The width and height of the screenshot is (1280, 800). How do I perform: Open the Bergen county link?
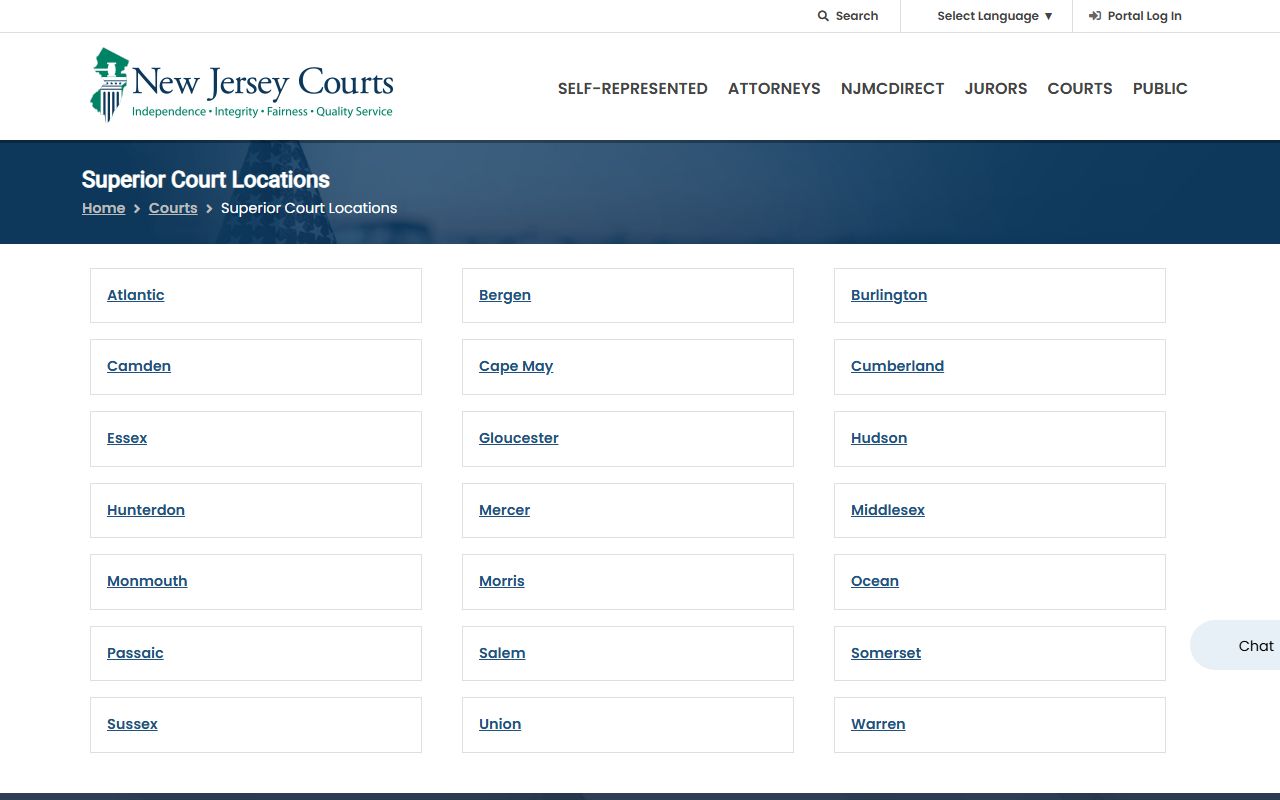[505, 295]
